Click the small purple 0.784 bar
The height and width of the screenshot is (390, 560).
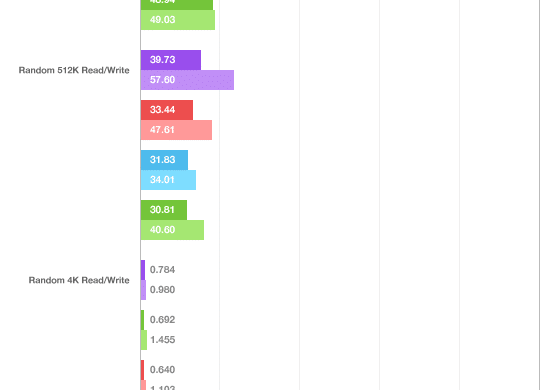click(143, 270)
